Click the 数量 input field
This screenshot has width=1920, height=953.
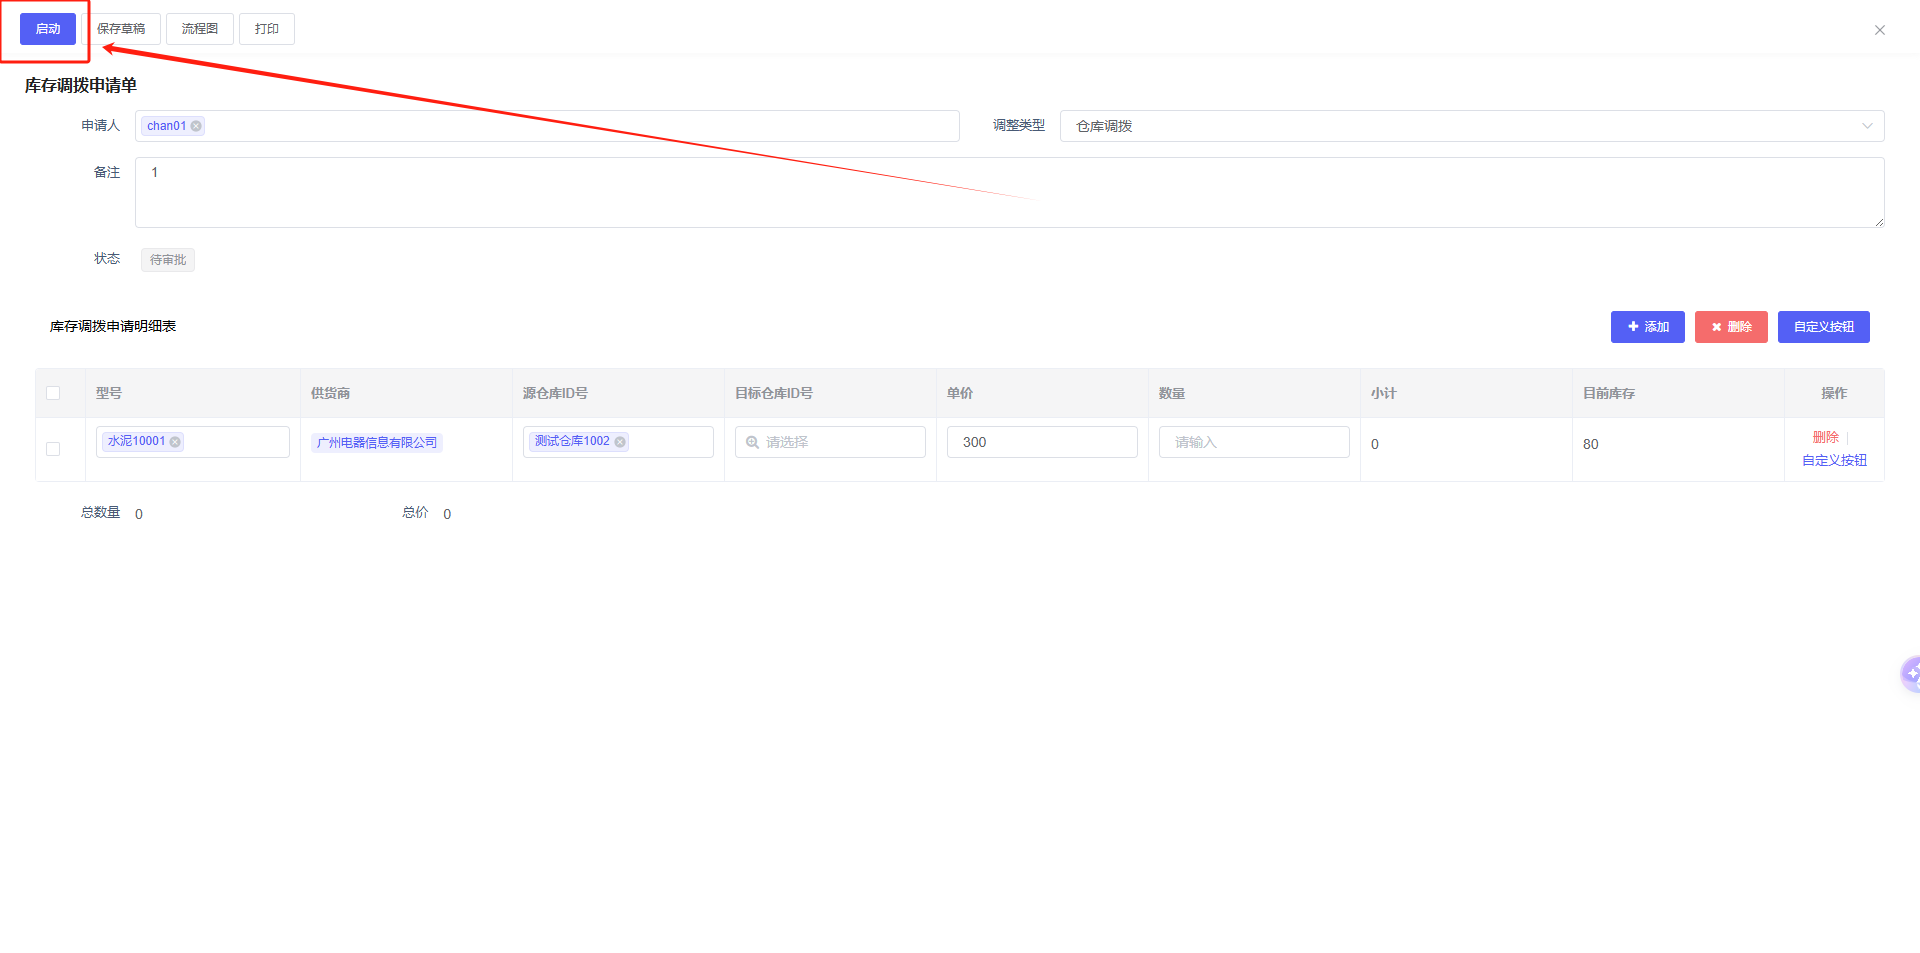point(1254,442)
